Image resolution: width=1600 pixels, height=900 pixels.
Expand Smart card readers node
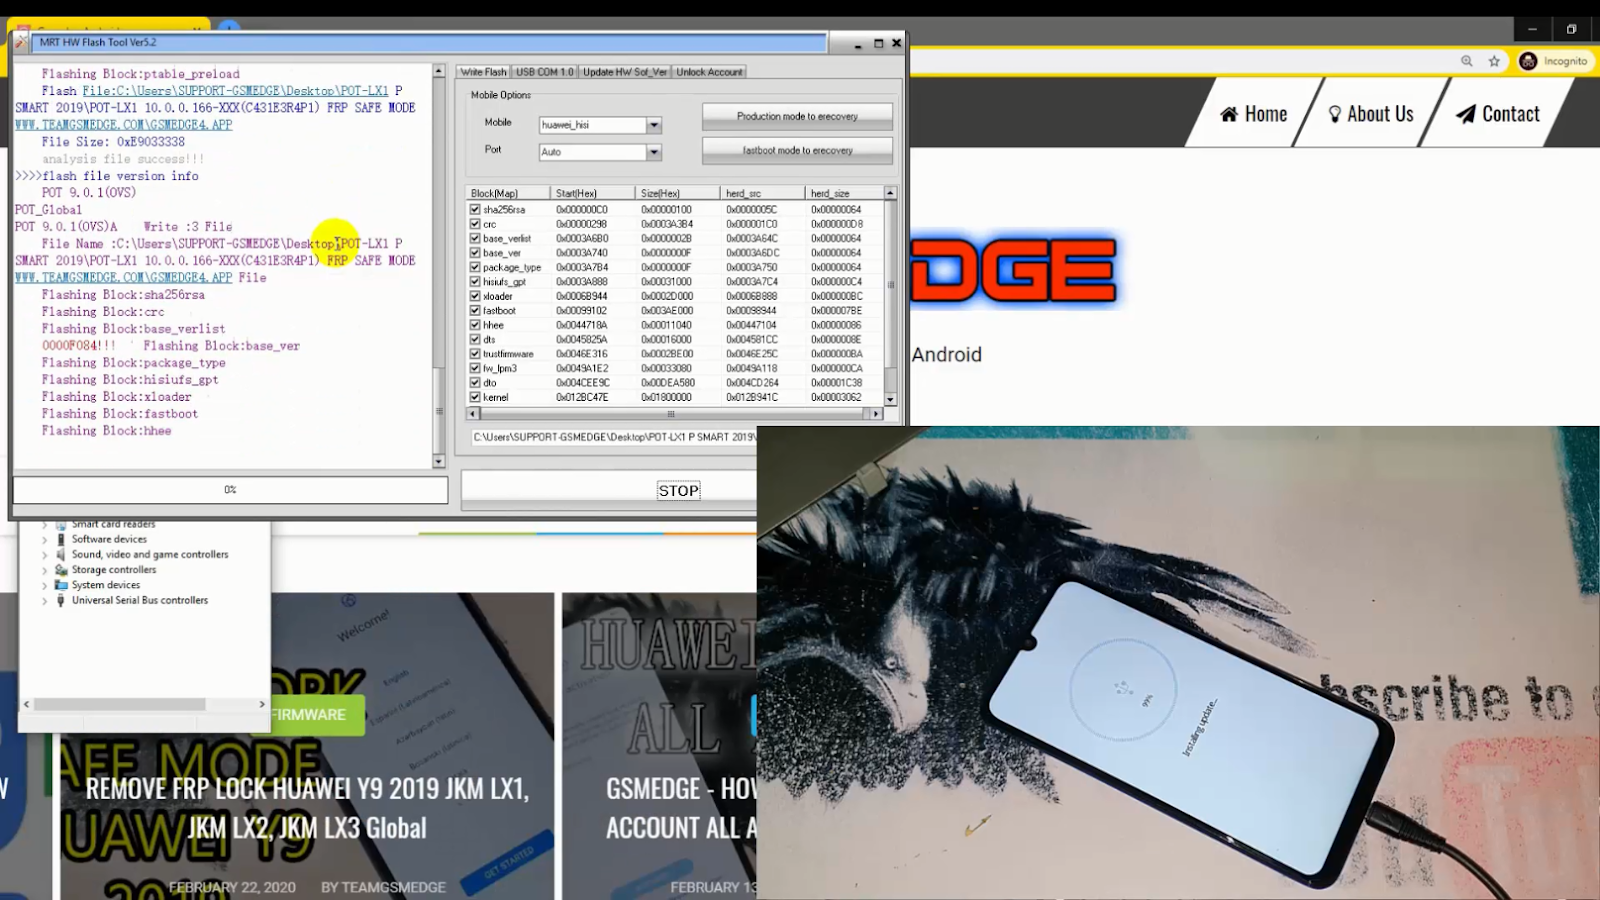(45, 525)
